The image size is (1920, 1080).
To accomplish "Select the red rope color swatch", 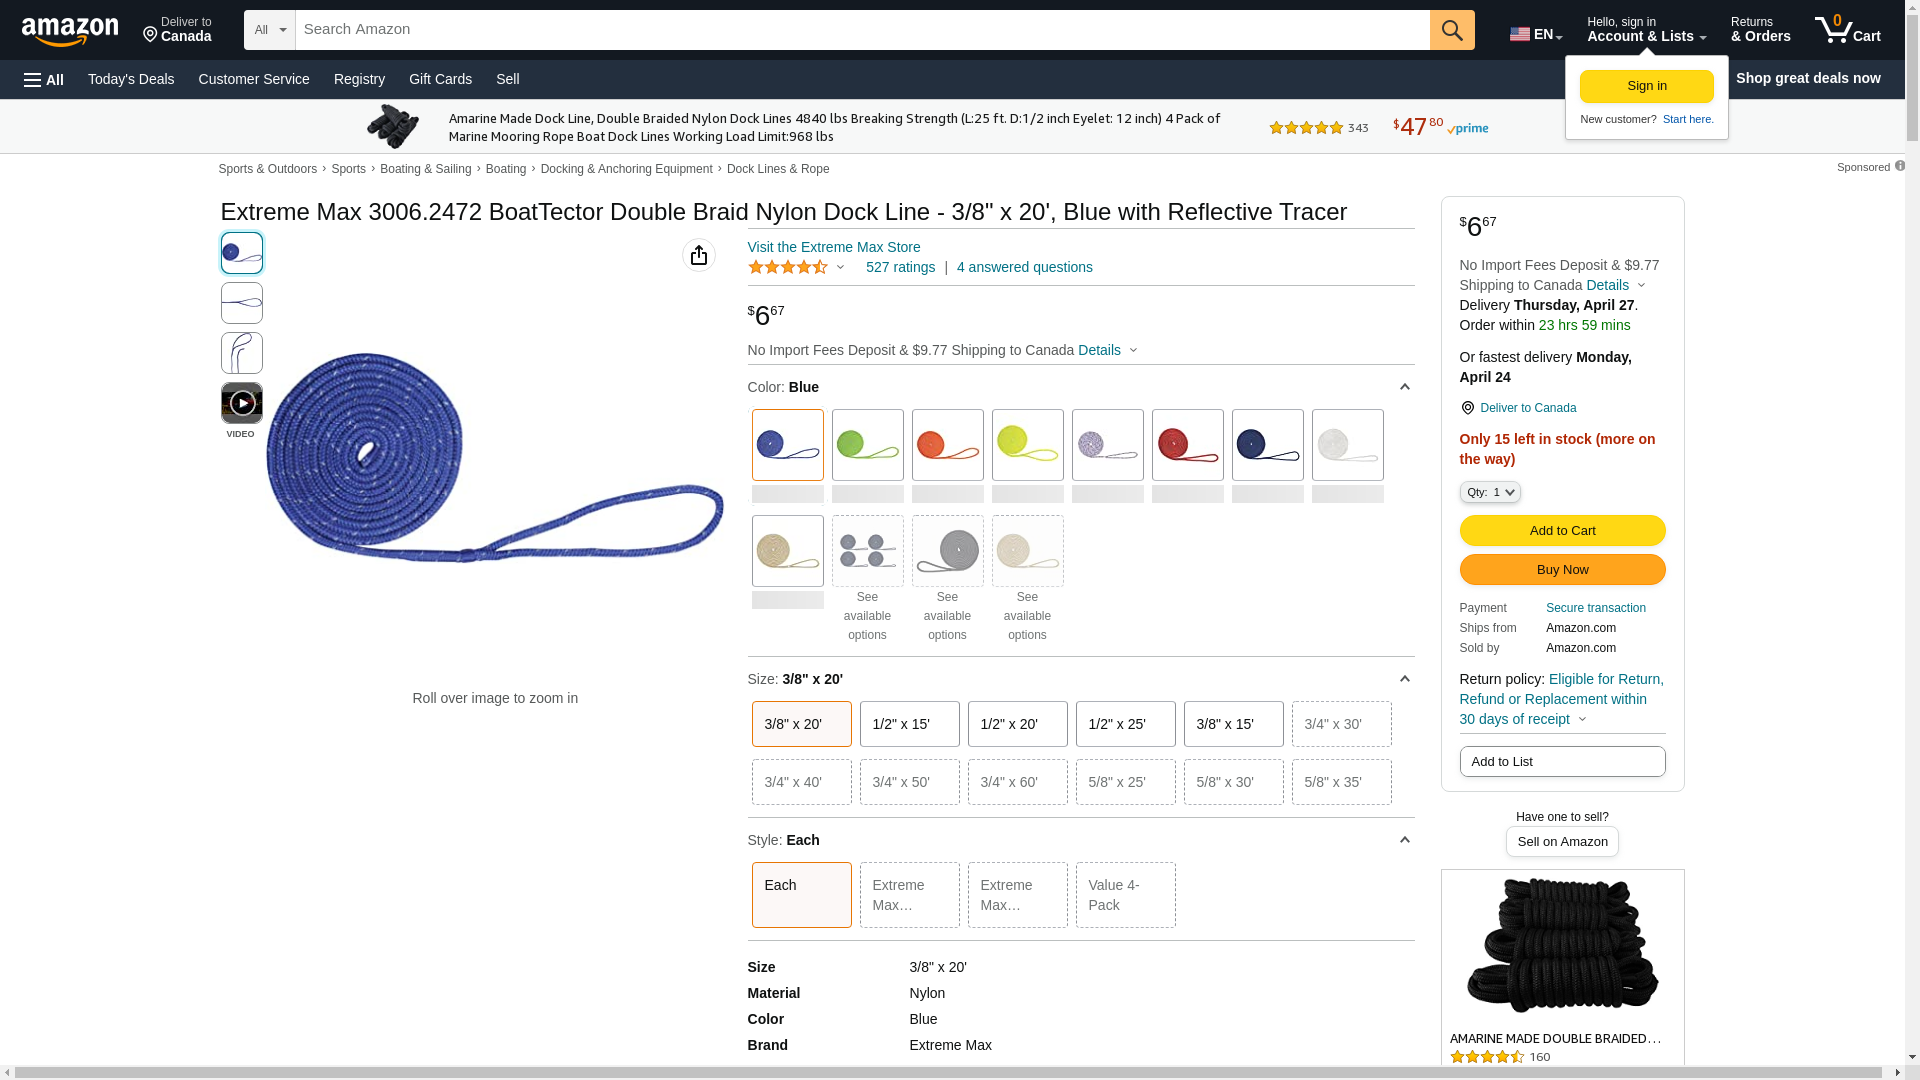I will click(1188, 445).
